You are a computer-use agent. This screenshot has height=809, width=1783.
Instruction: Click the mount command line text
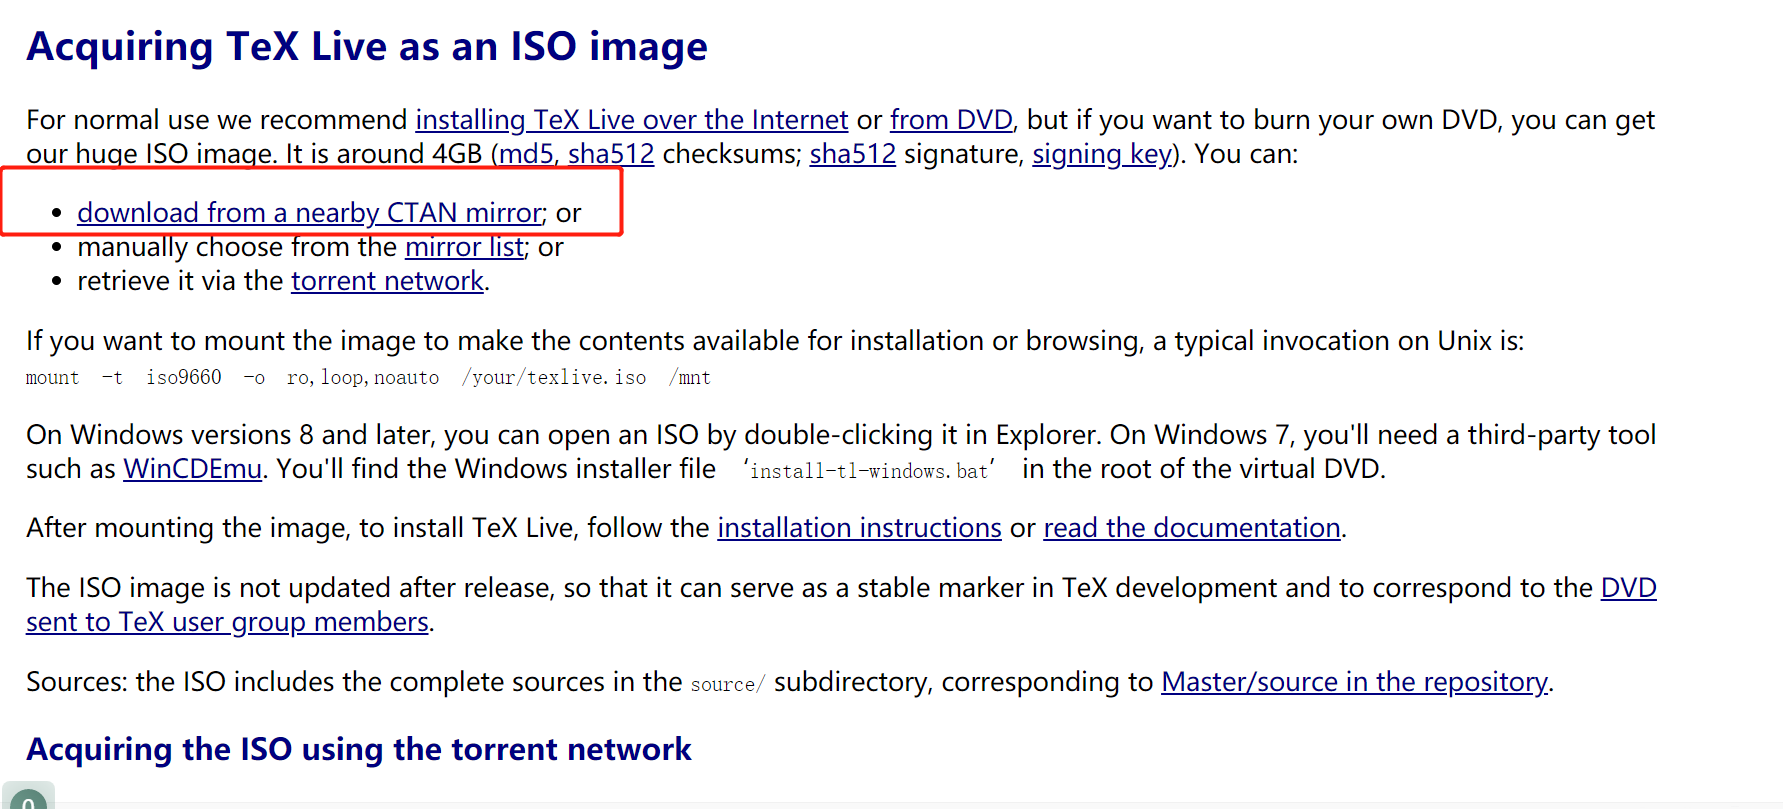(x=368, y=378)
